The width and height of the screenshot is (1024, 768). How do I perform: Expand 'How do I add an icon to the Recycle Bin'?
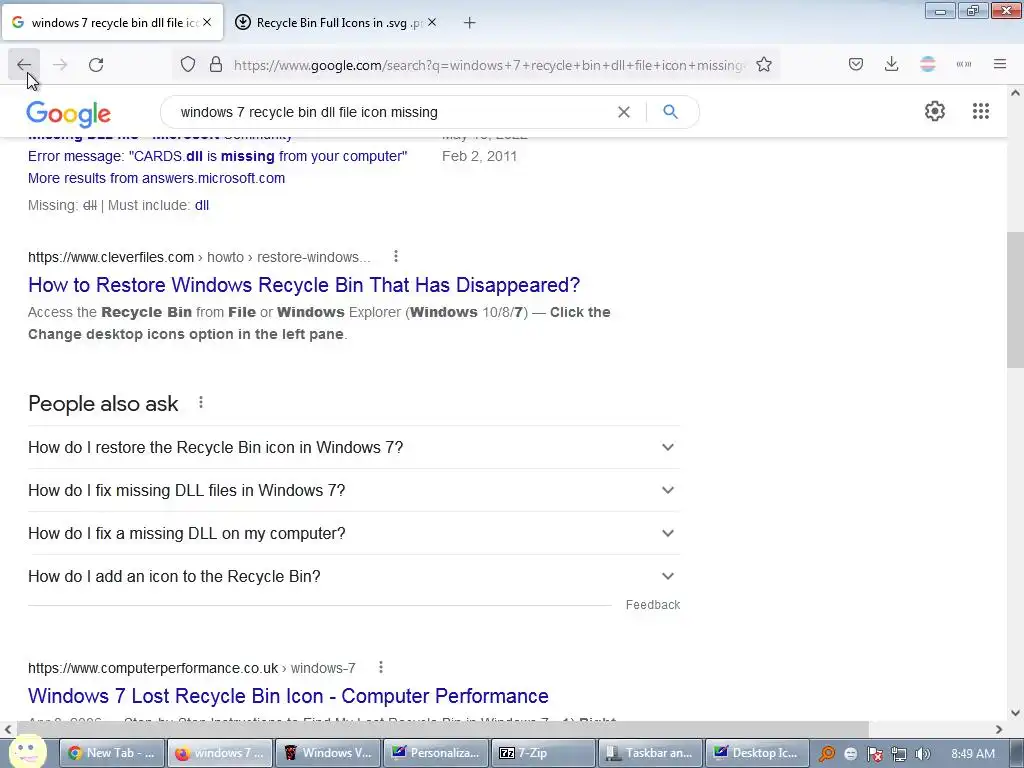(353, 577)
